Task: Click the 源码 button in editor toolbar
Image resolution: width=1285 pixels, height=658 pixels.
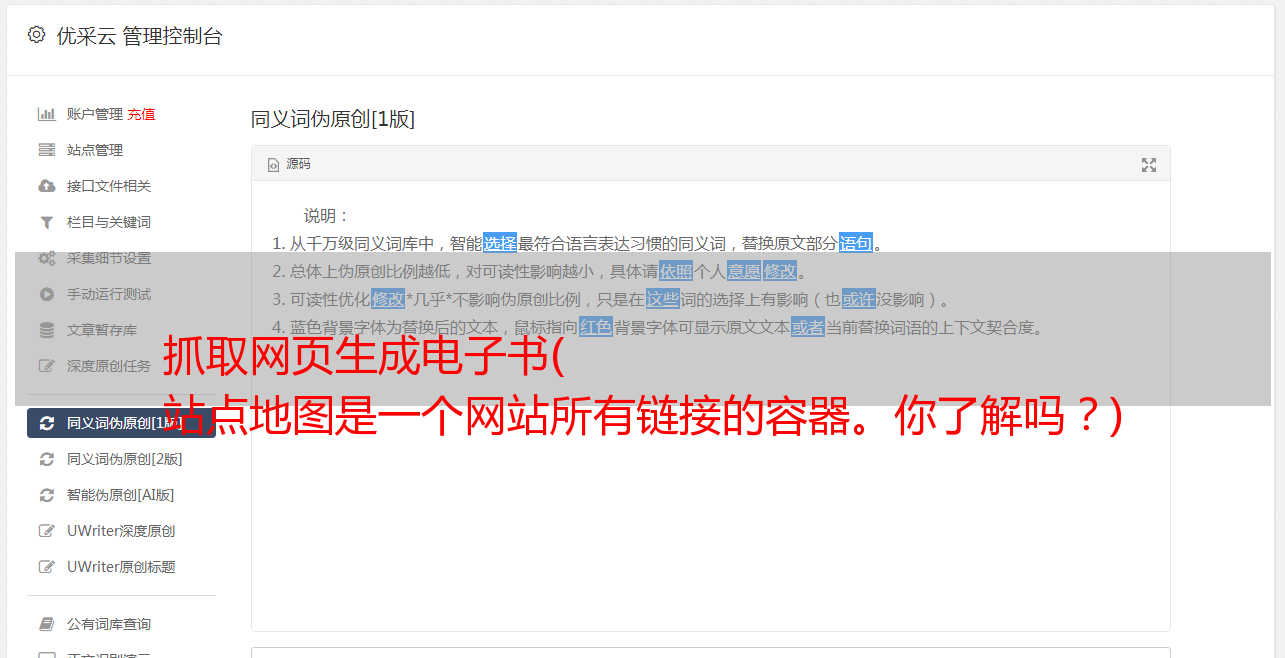Action: point(289,164)
